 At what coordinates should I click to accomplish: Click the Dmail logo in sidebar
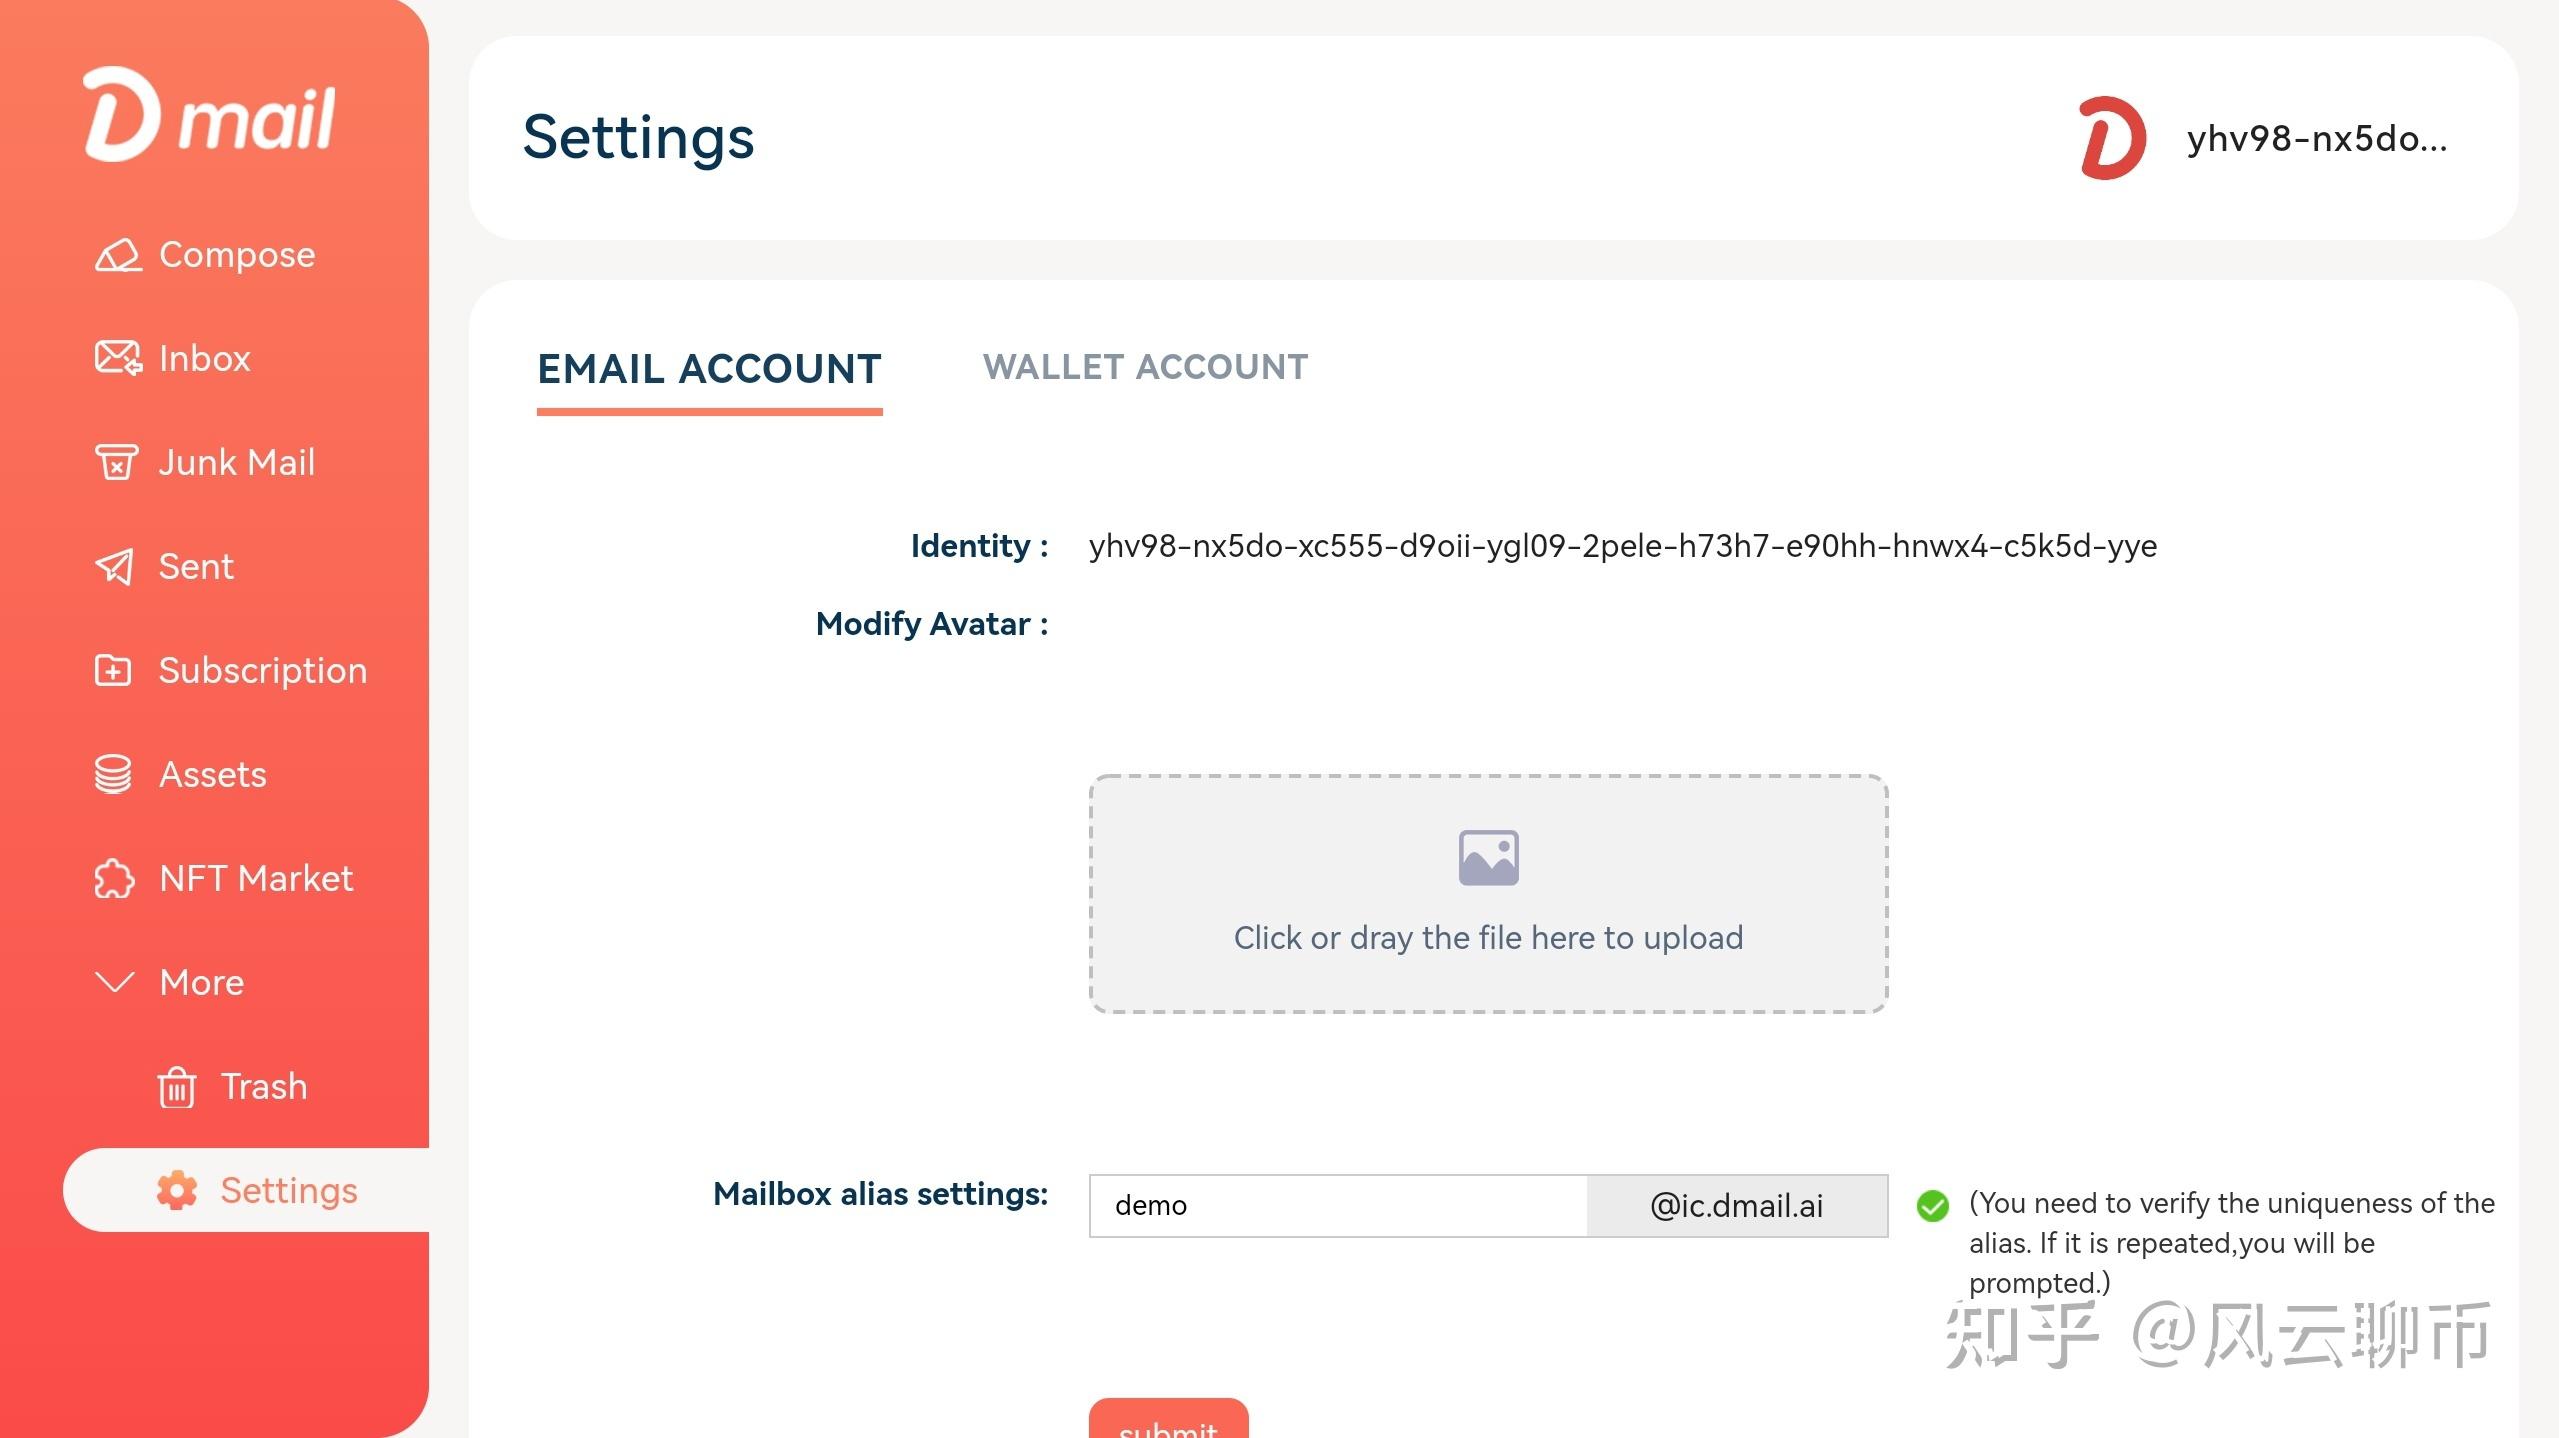(x=209, y=114)
